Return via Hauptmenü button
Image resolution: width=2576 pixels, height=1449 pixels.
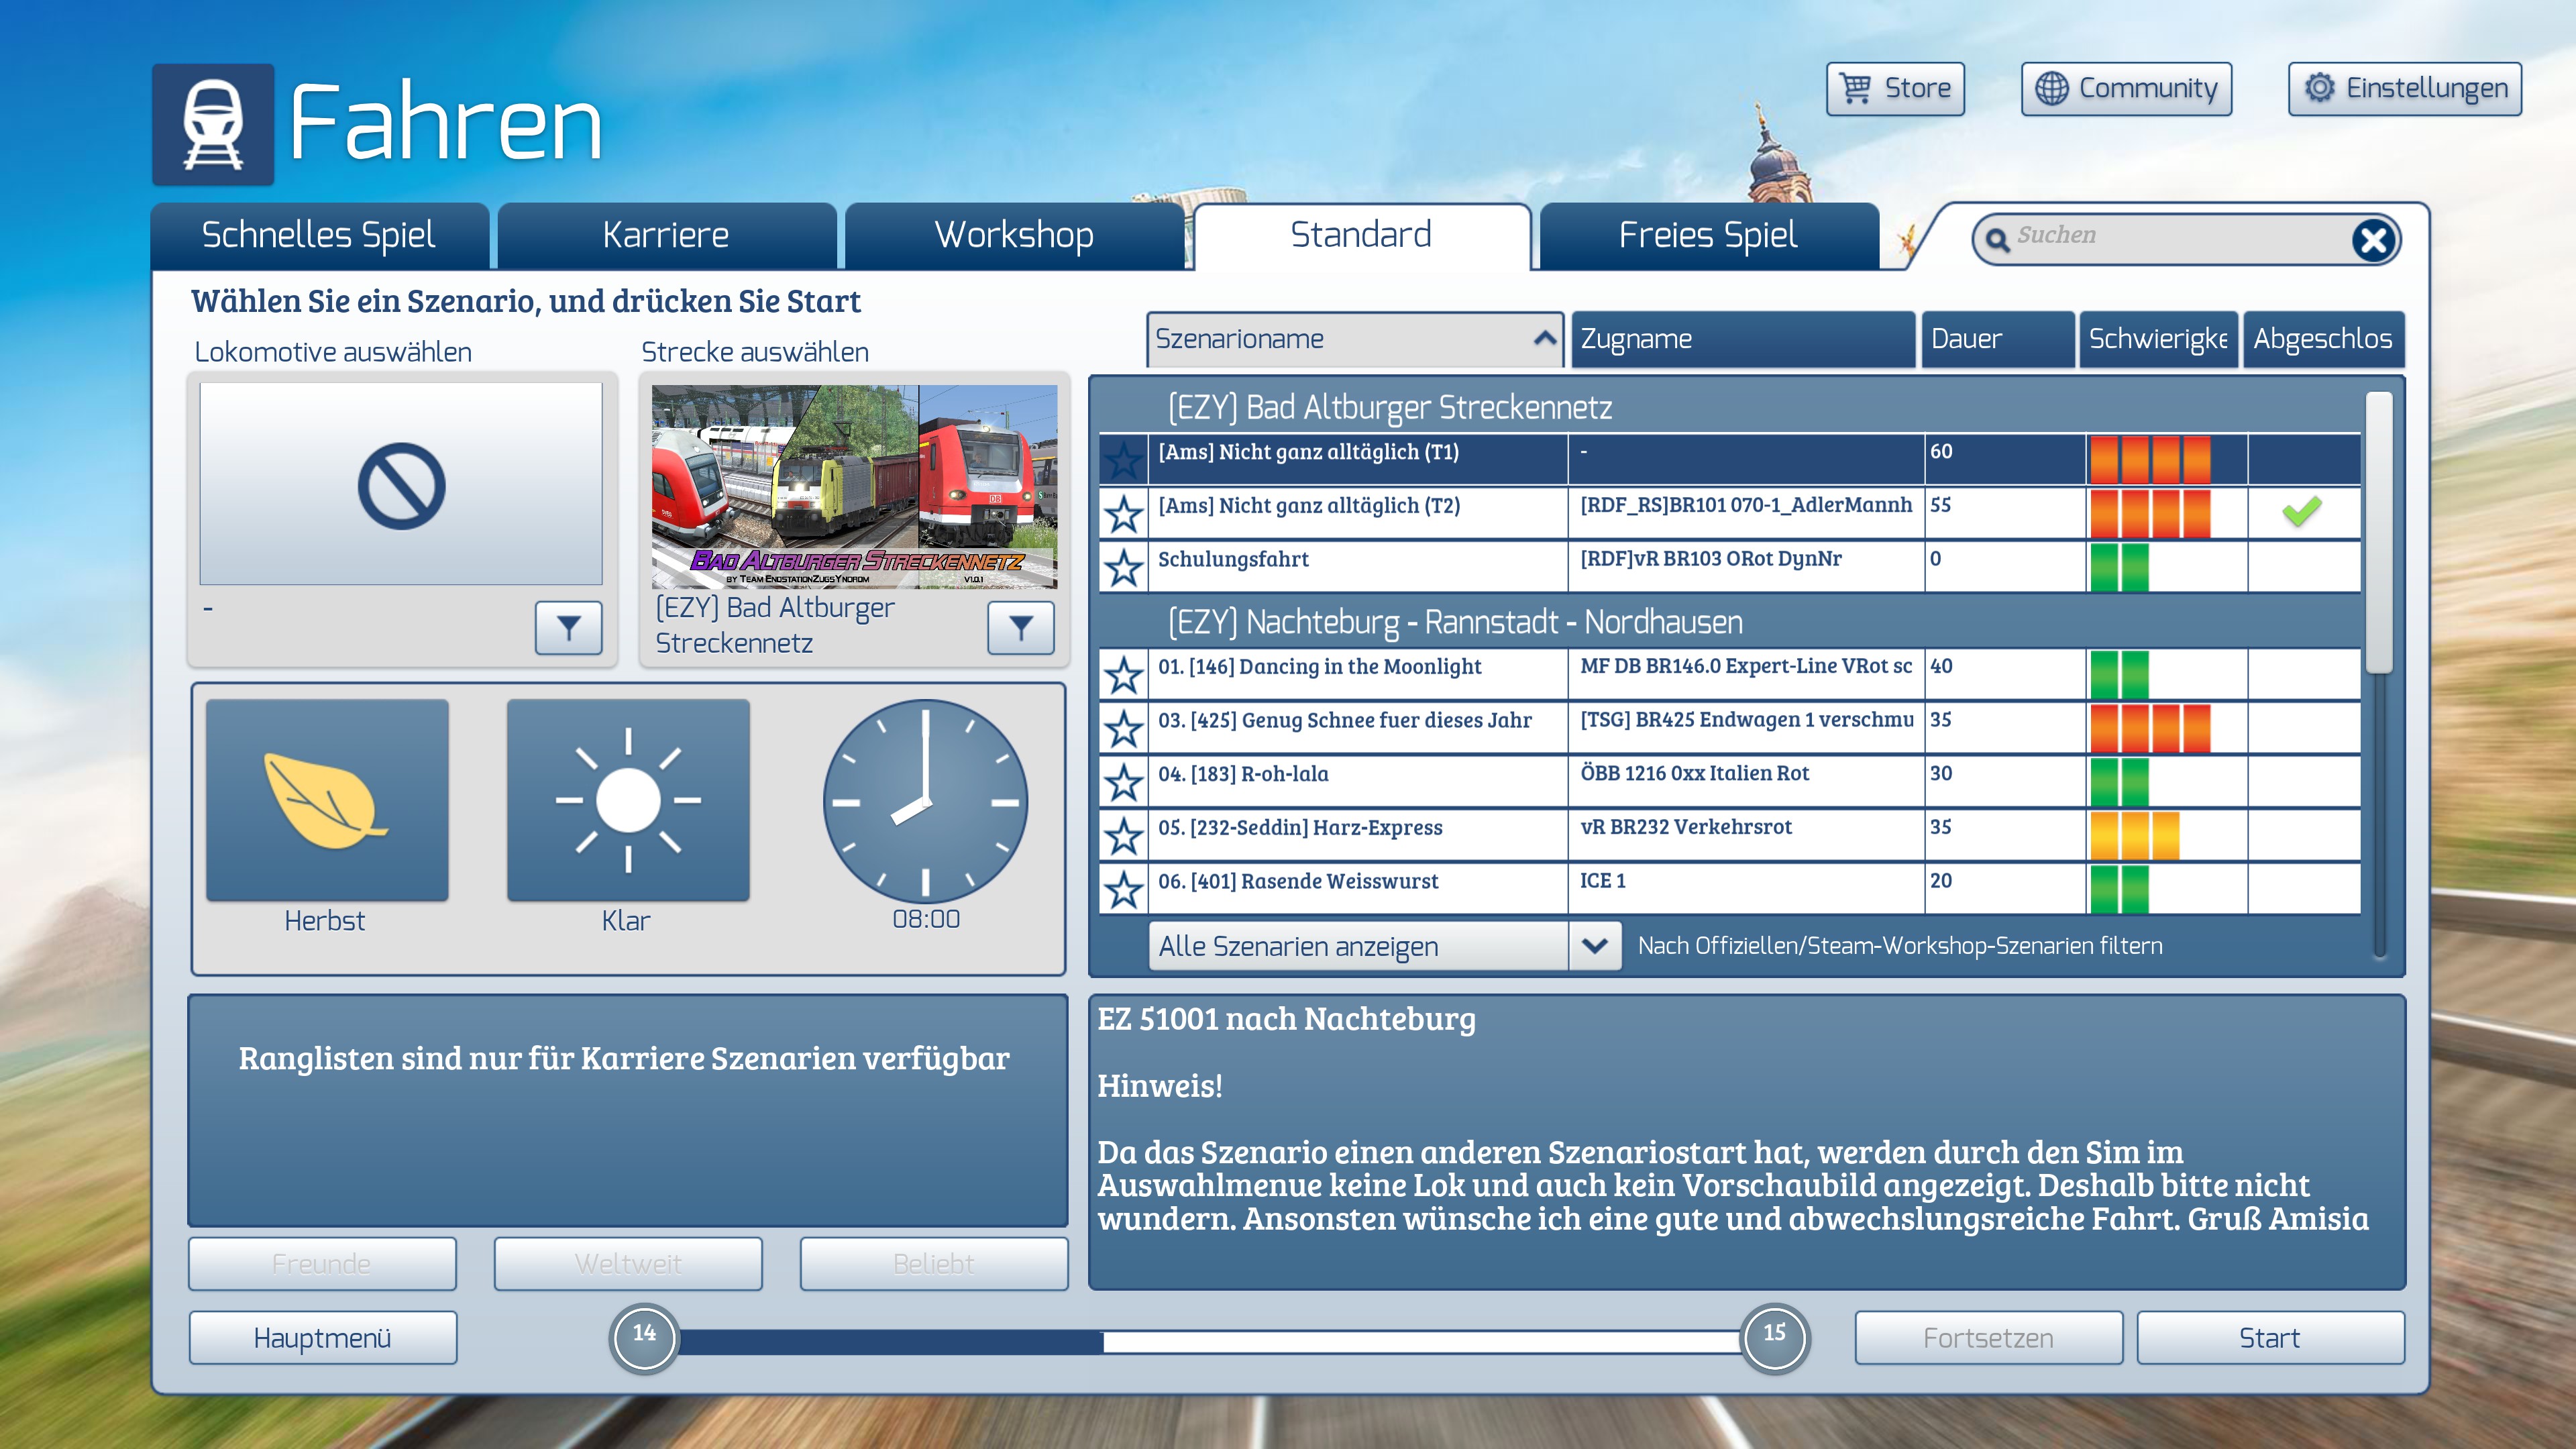[322, 1337]
